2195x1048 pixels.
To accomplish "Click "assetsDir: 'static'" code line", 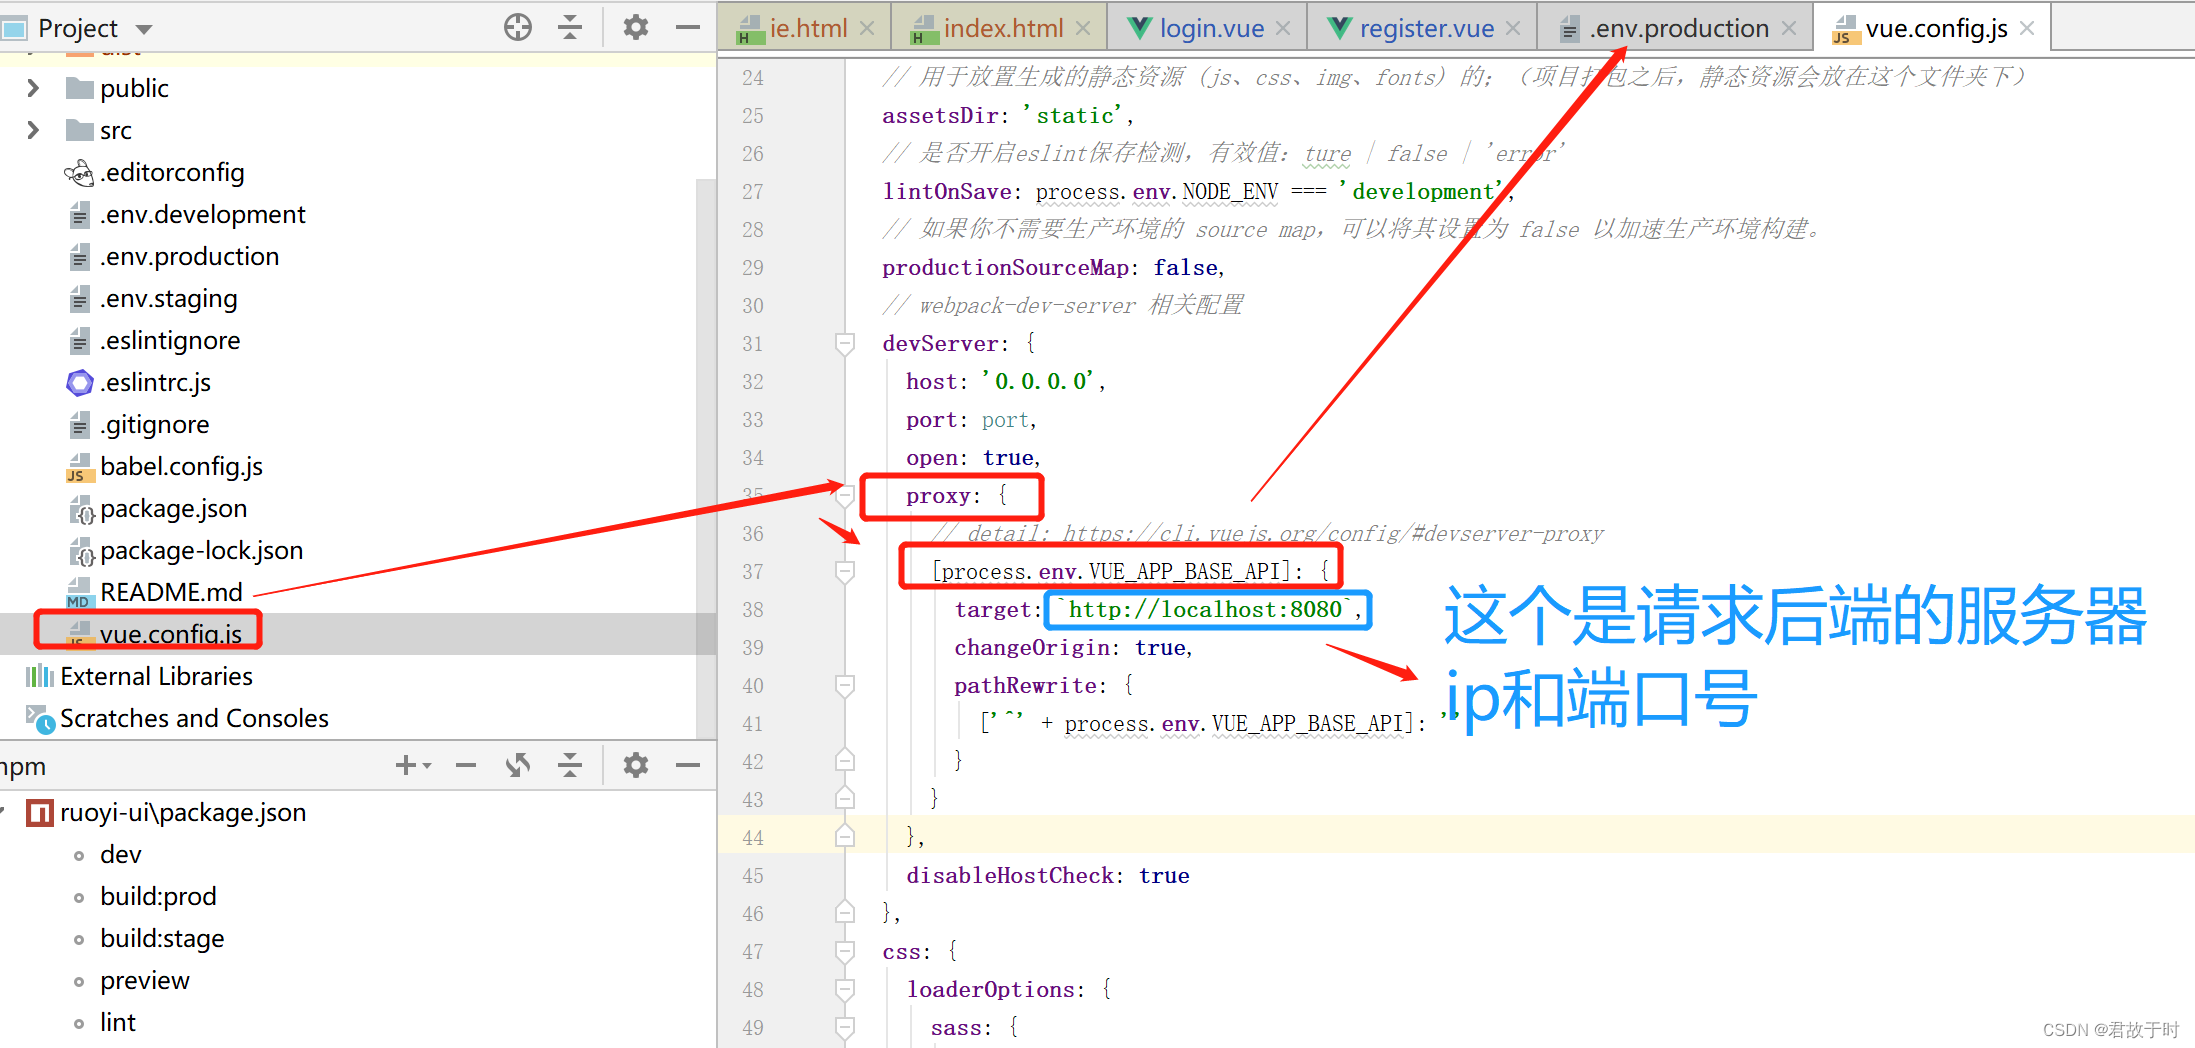I will click(x=1008, y=116).
